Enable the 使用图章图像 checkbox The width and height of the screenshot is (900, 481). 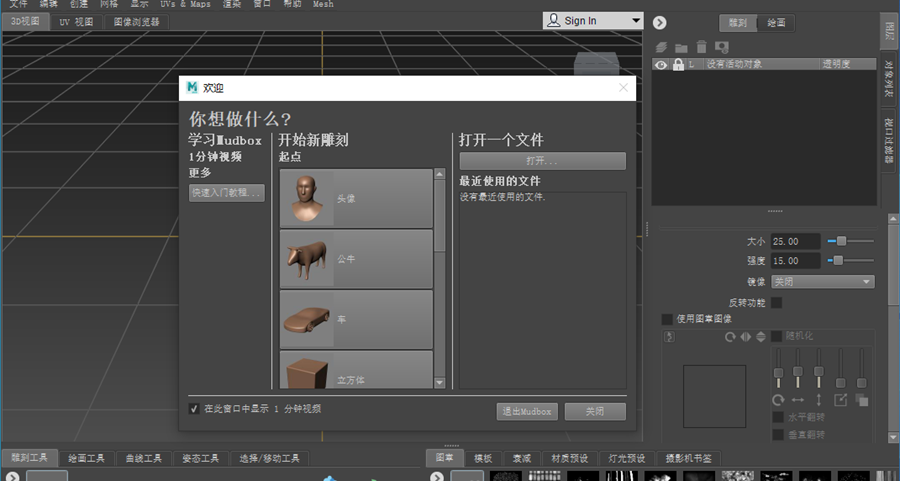(x=667, y=319)
